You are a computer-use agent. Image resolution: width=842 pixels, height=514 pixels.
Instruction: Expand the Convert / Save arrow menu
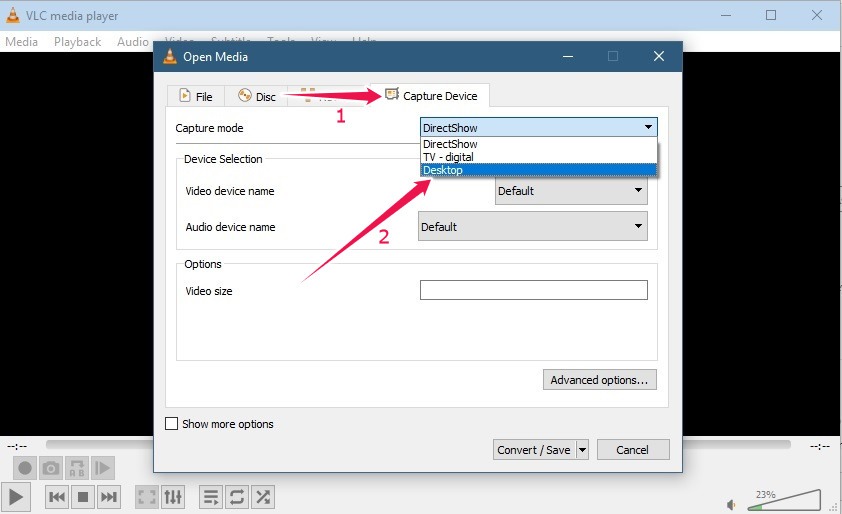pos(583,450)
